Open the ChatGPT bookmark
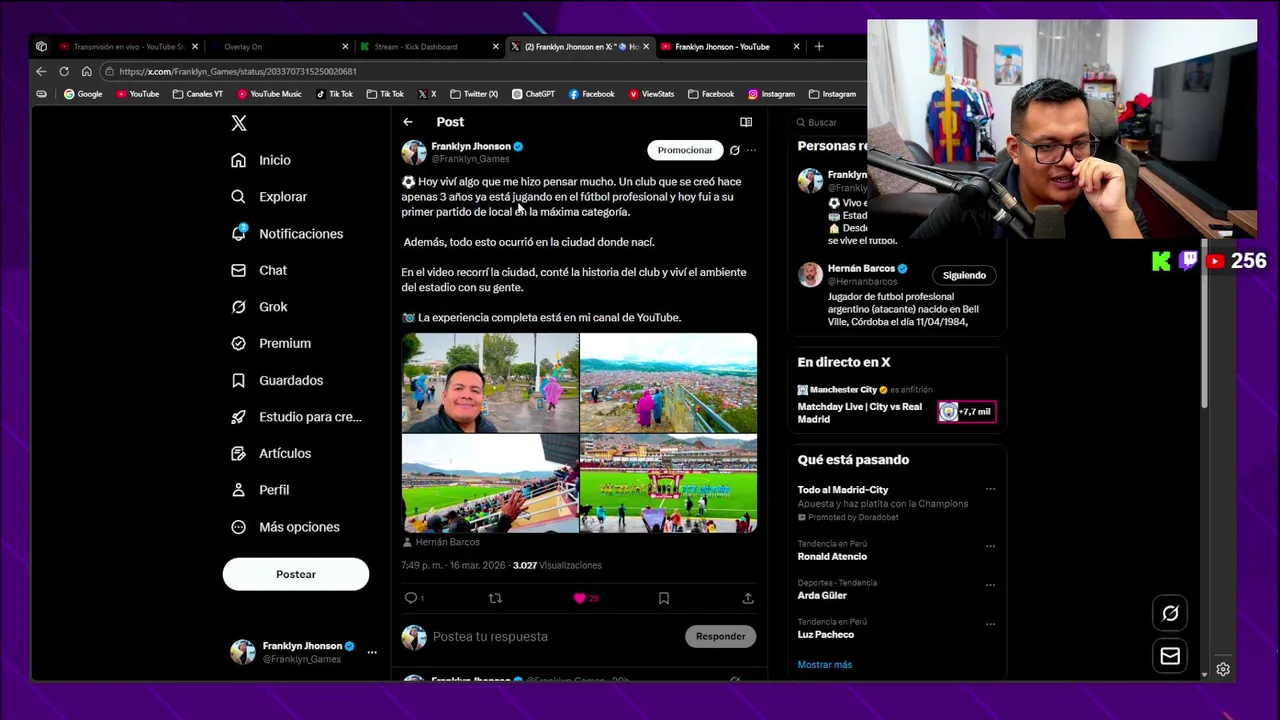 coord(533,94)
